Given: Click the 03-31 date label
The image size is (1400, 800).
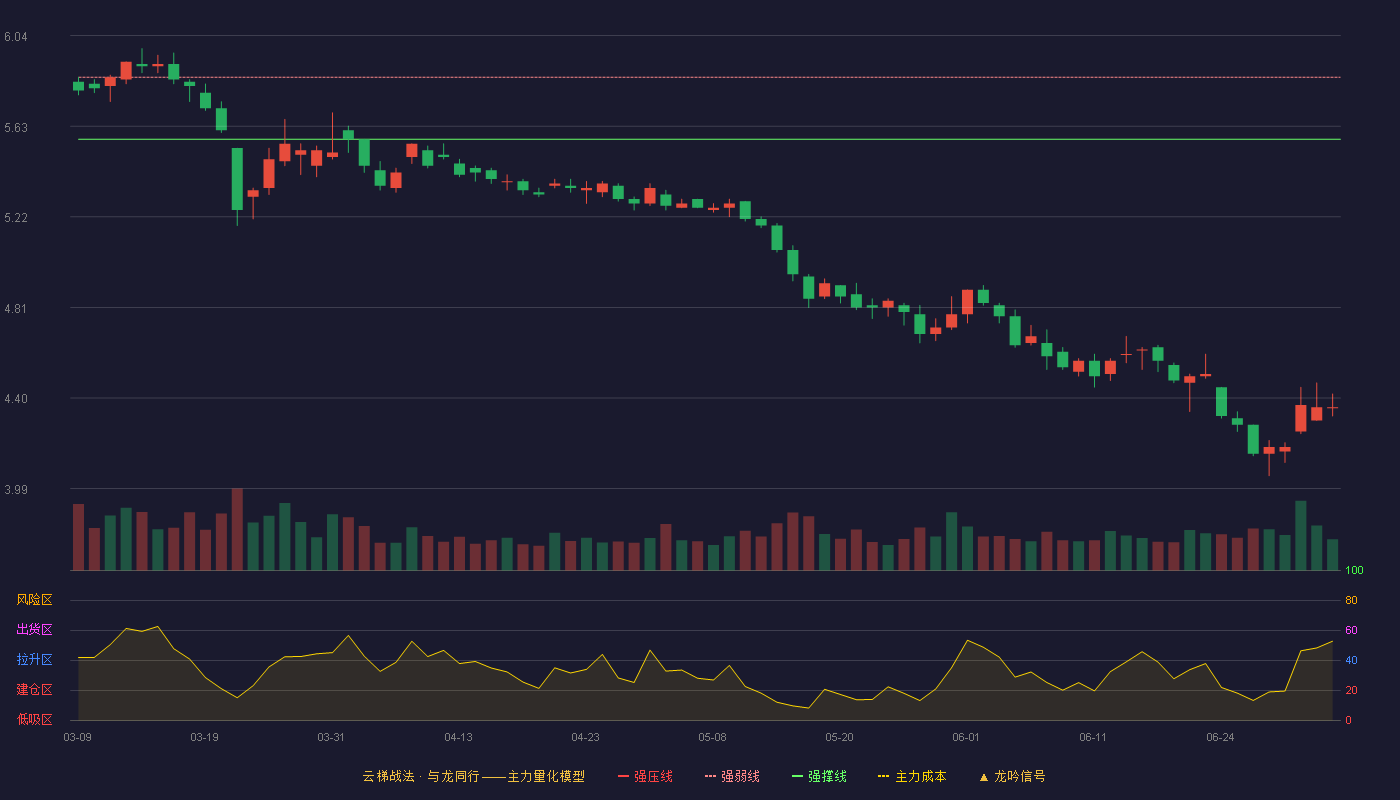Looking at the screenshot, I should pyautogui.click(x=331, y=737).
